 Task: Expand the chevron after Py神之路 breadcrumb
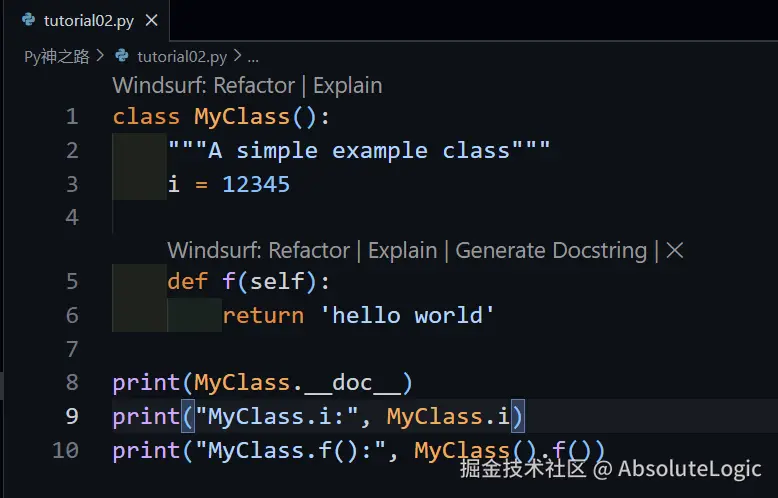tap(101, 56)
